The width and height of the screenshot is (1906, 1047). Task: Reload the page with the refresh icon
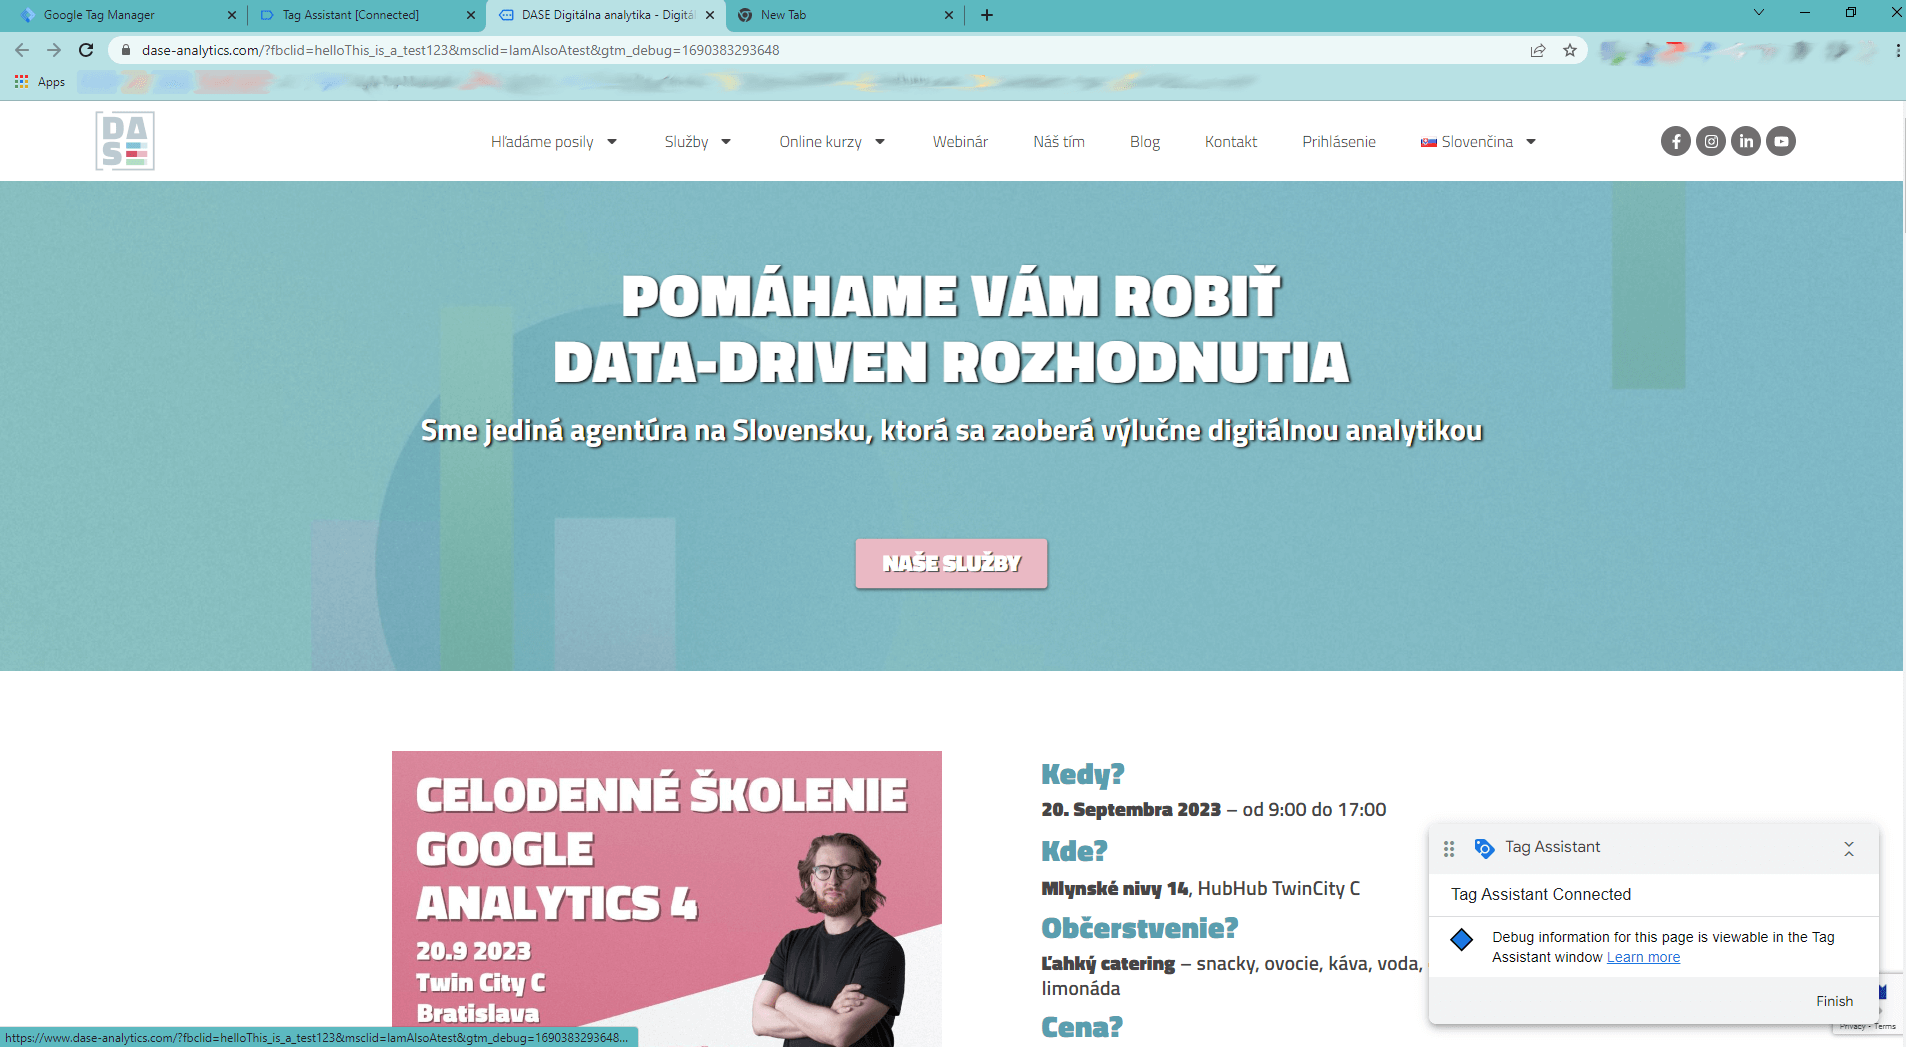pyautogui.click(x=86, y=50)
